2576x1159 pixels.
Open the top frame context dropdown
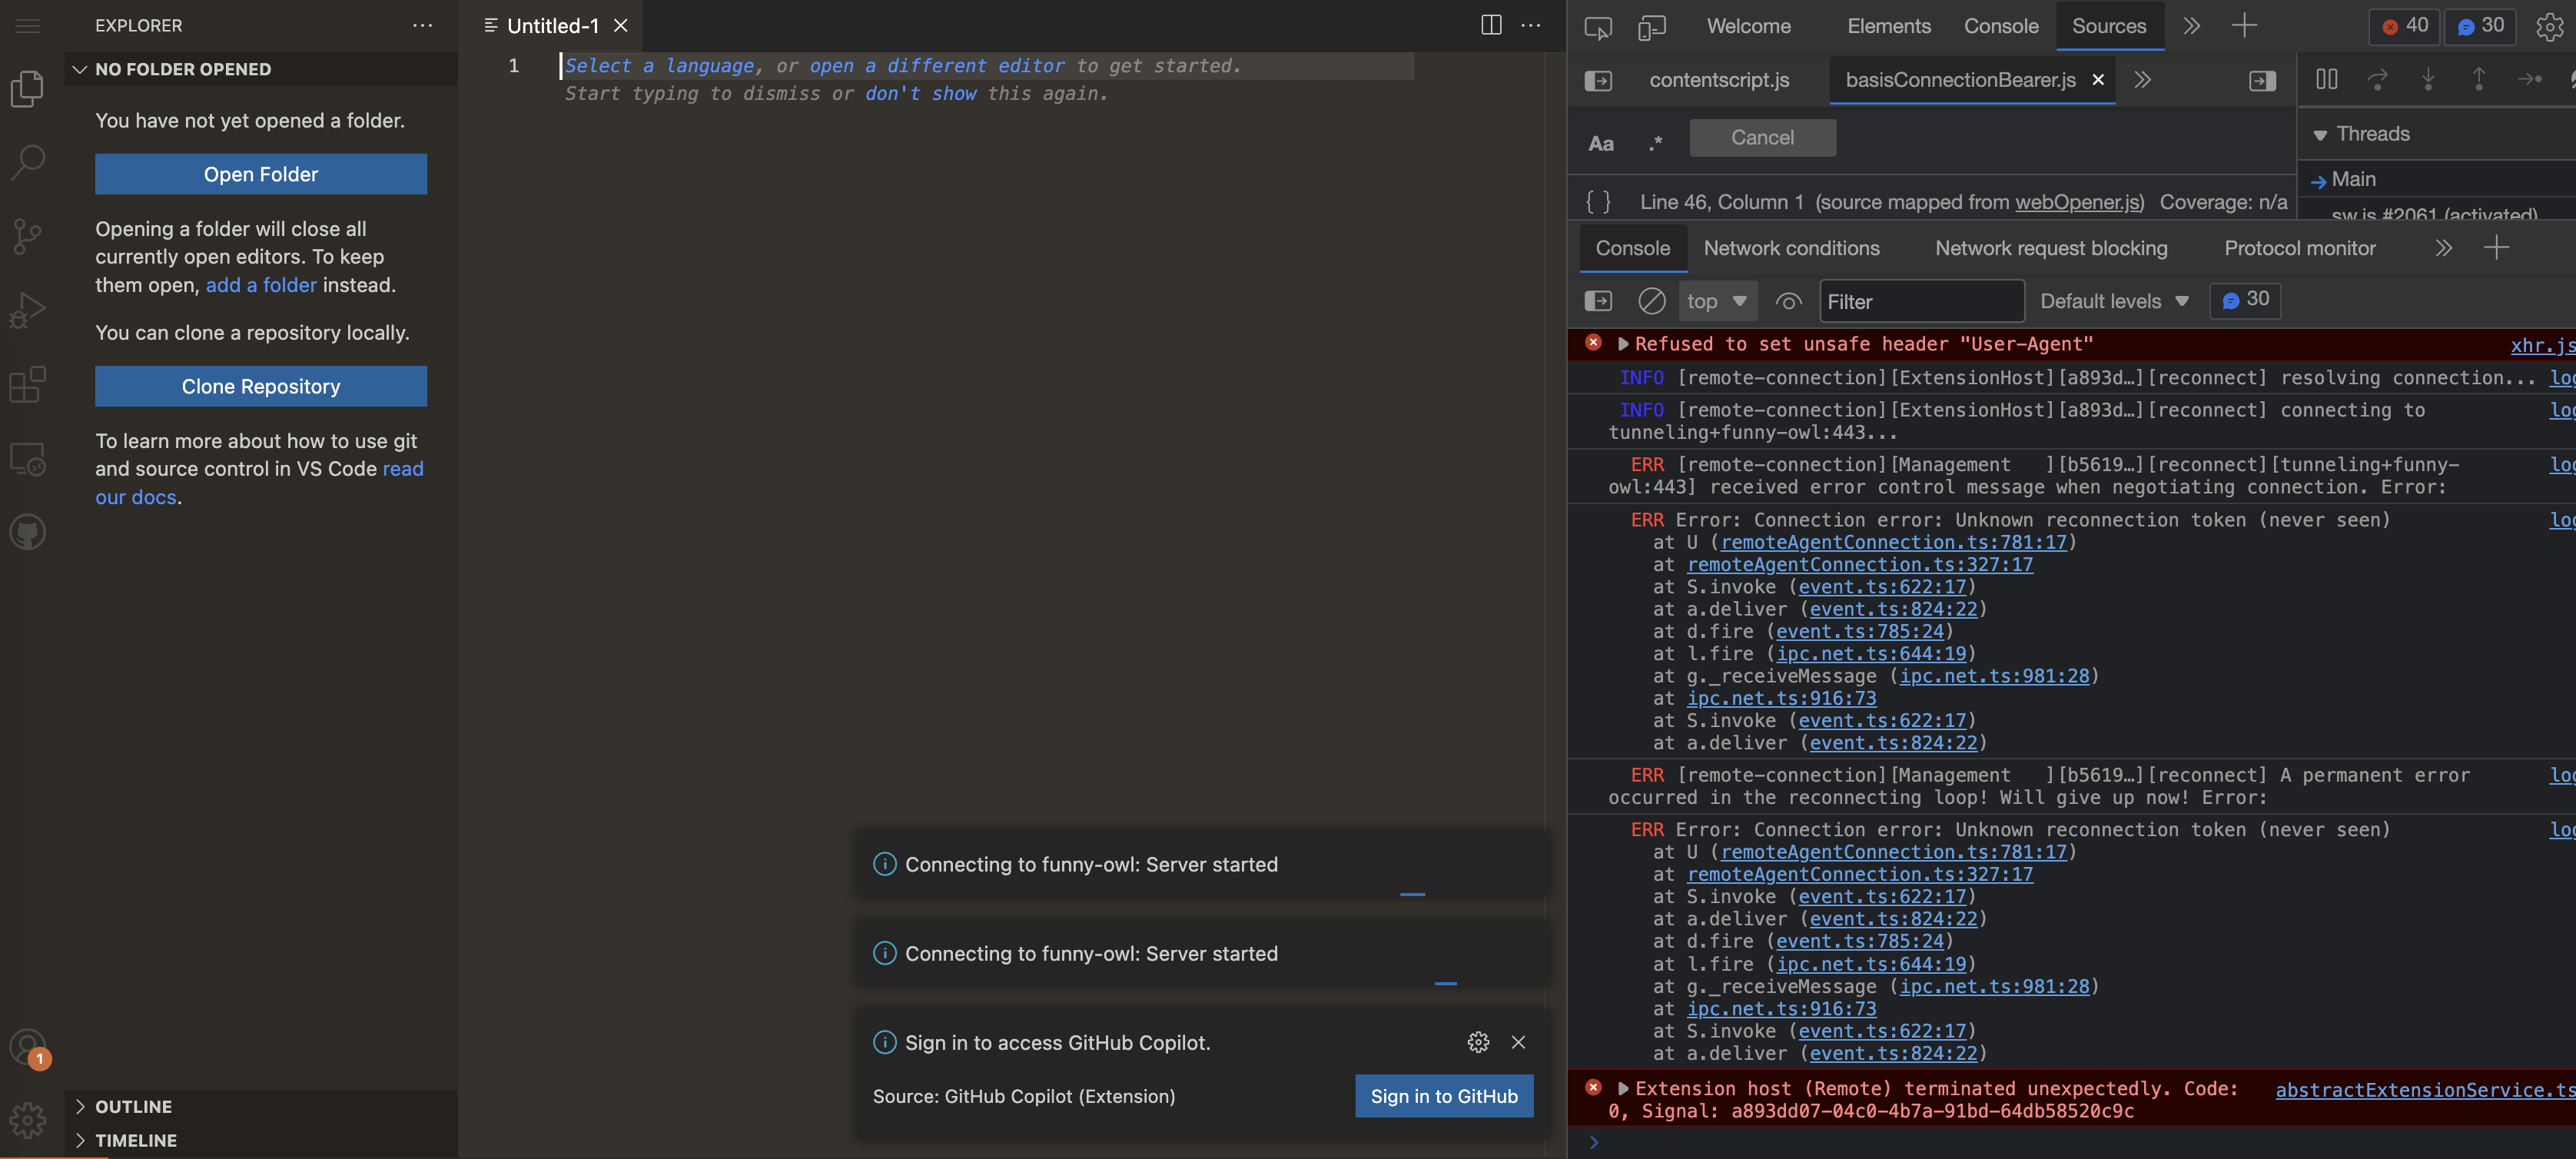point(1717,300)
